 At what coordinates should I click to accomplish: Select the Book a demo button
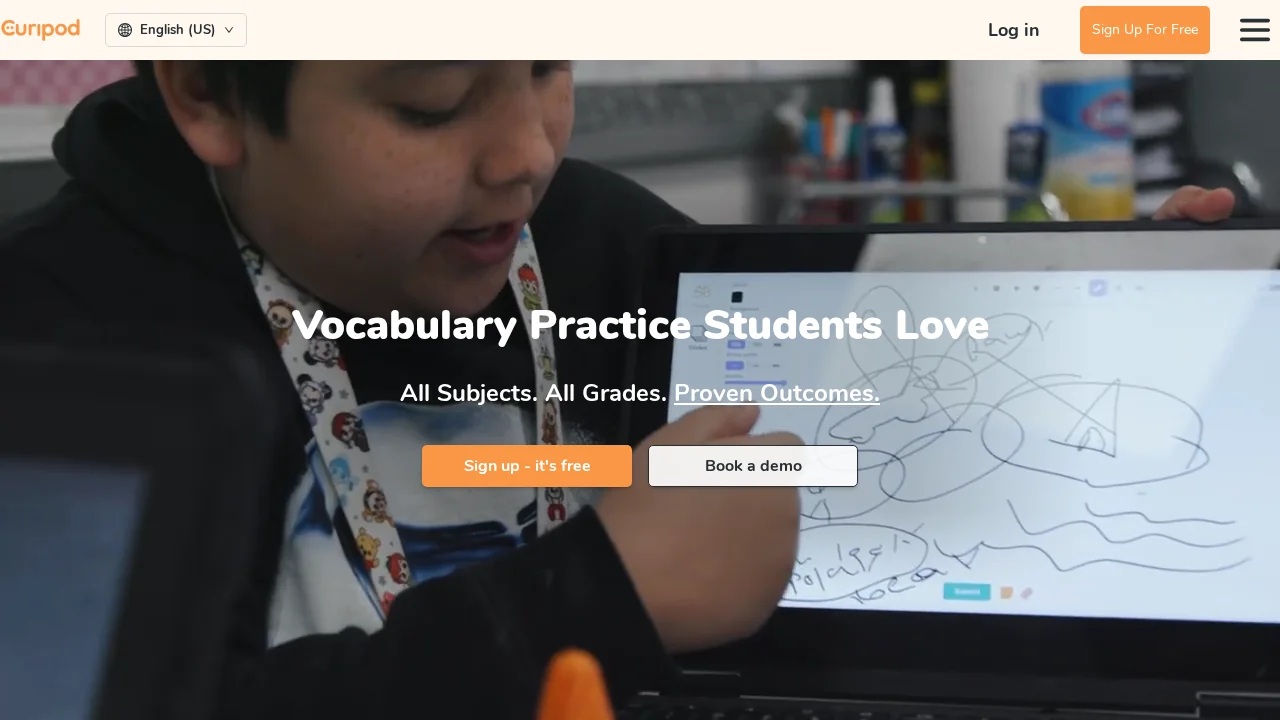pos(753,466)
